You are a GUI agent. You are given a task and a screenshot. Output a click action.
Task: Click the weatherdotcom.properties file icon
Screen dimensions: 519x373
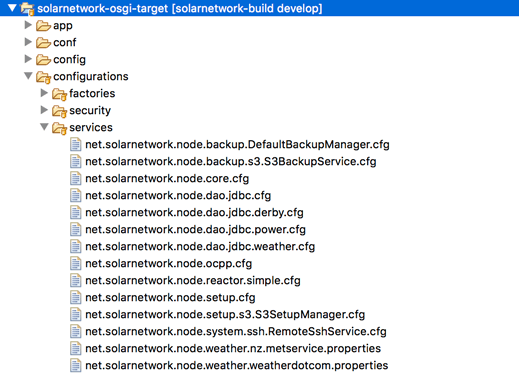pos(76,366)
